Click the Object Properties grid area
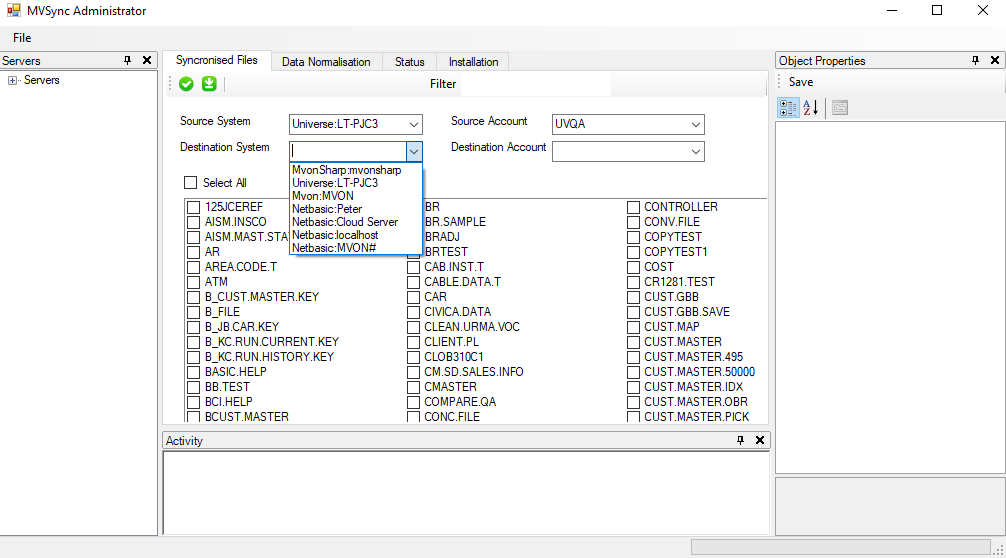Screen dimensions: 1006x558 point(890,298)
